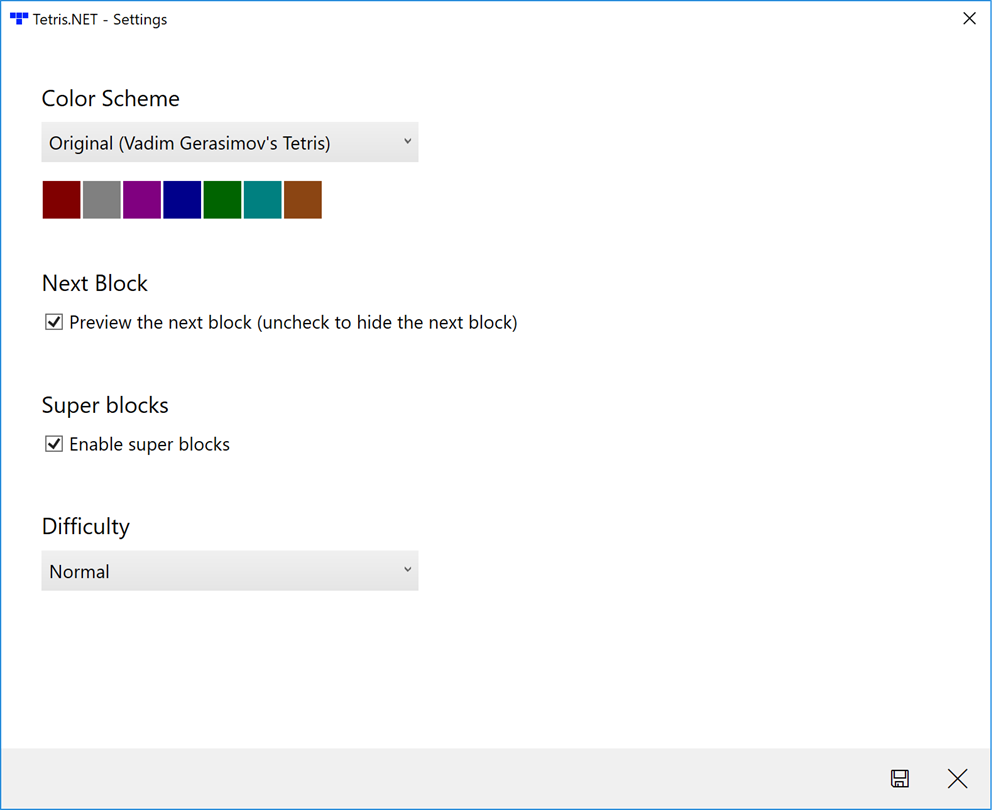992x810 pixels.
Task: Uncheck Preview the next block checkbox
Action: coord(54,323)
